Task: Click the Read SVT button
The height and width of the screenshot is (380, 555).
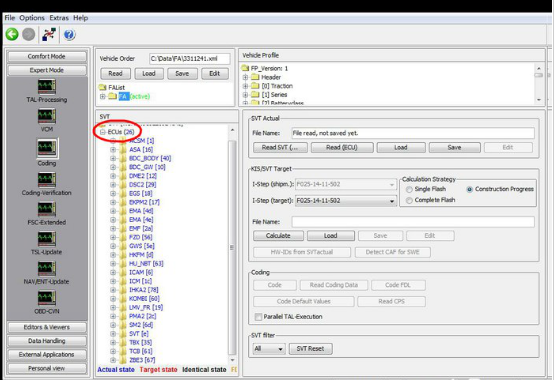Action: tap(280, 148)
